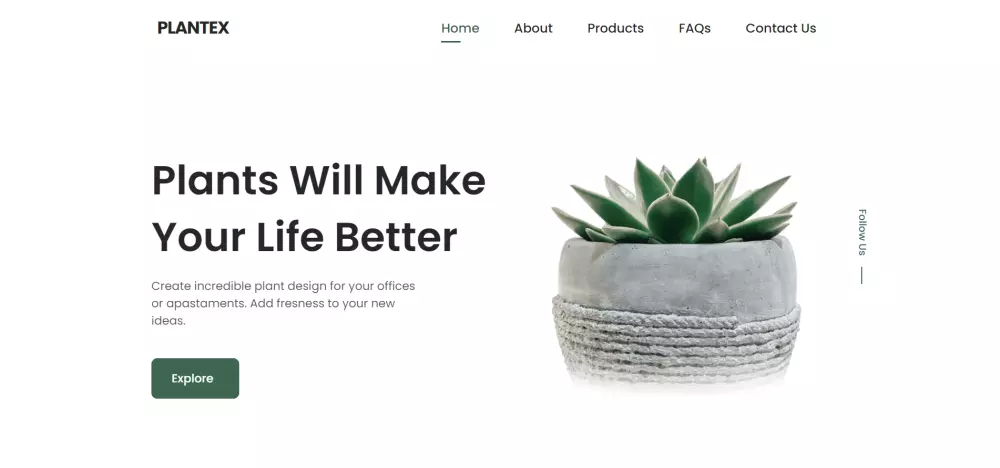Click the green underline beneath Home
Viewport: 1000px width, 468px height.
pos(450,42)
